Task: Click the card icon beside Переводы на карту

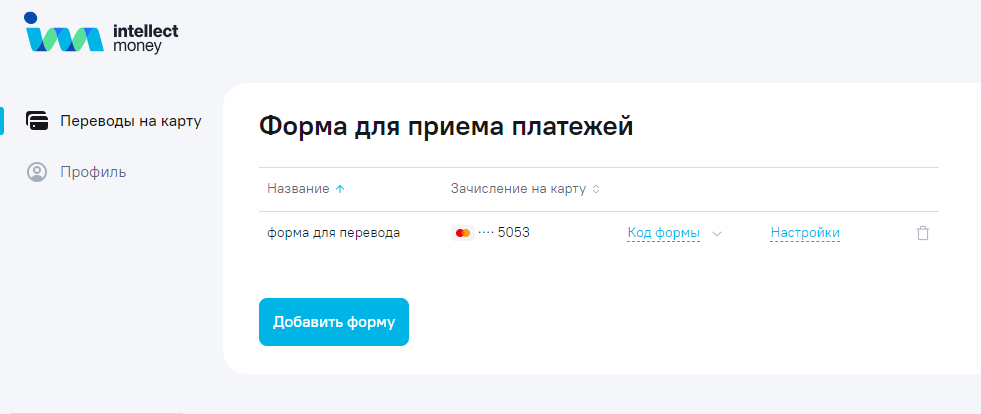Action: coord(37,121)
